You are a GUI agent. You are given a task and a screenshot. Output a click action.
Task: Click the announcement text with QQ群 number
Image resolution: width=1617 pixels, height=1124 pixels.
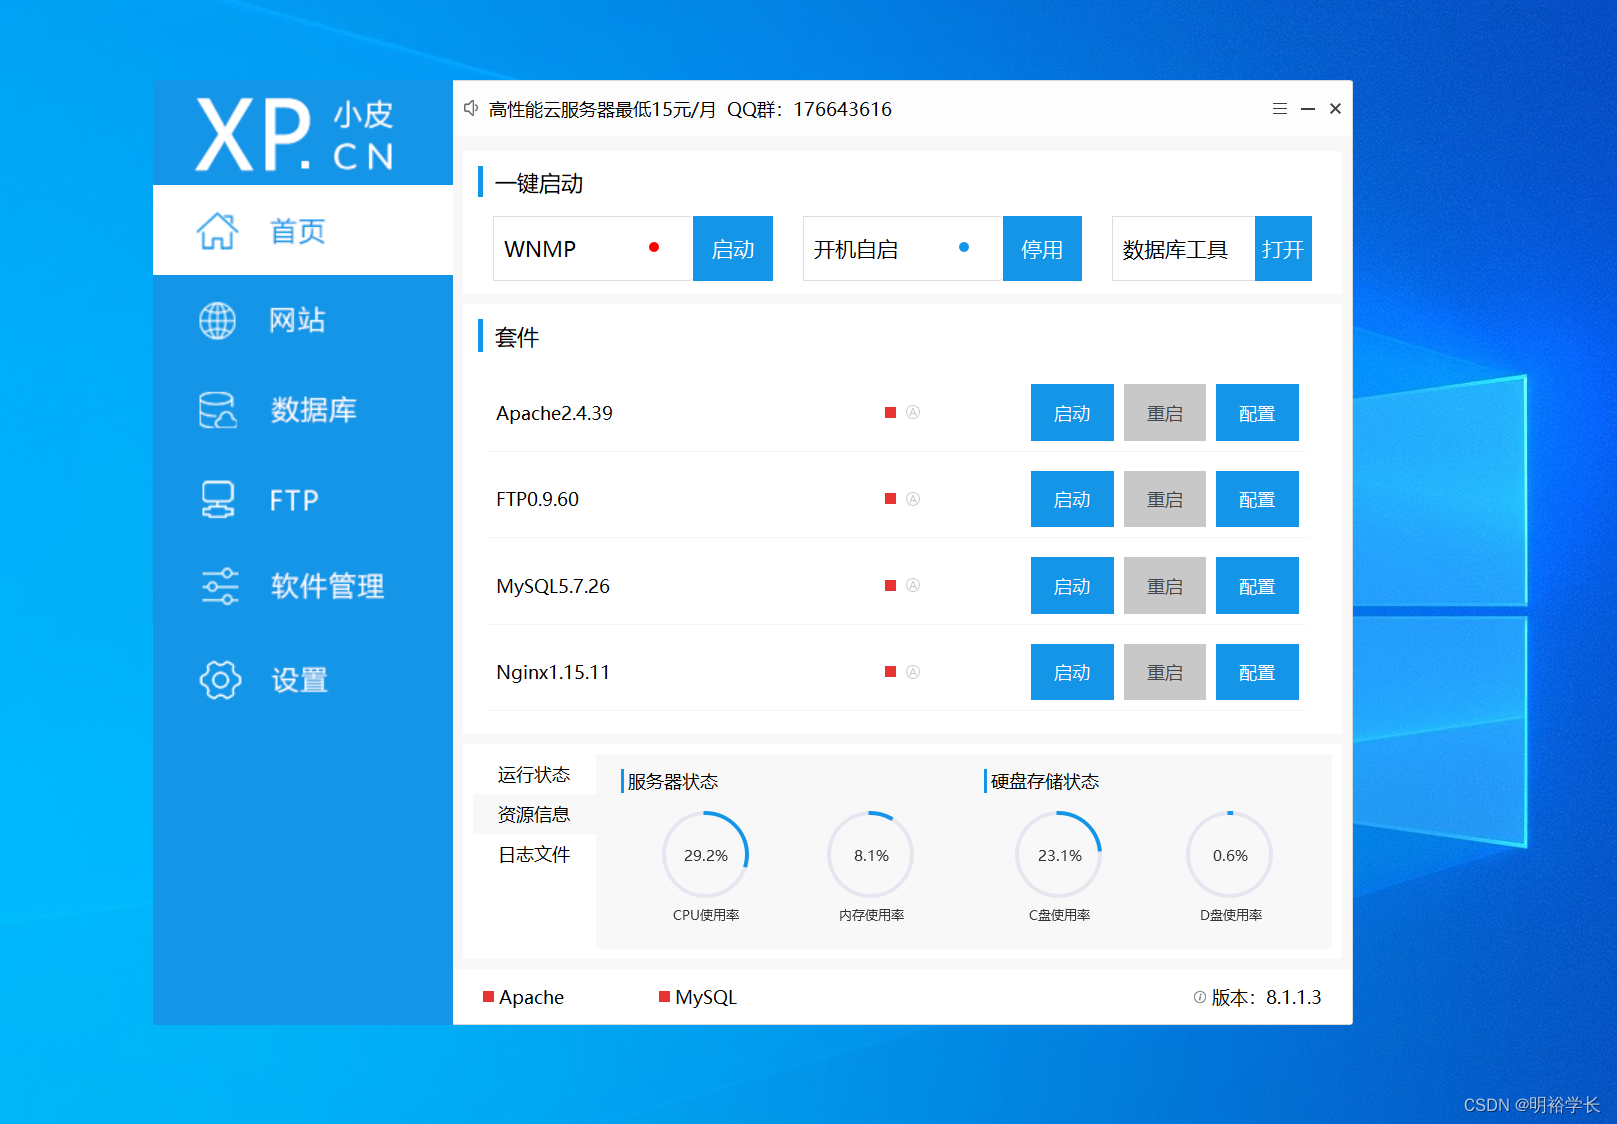[x=690, y=109]
